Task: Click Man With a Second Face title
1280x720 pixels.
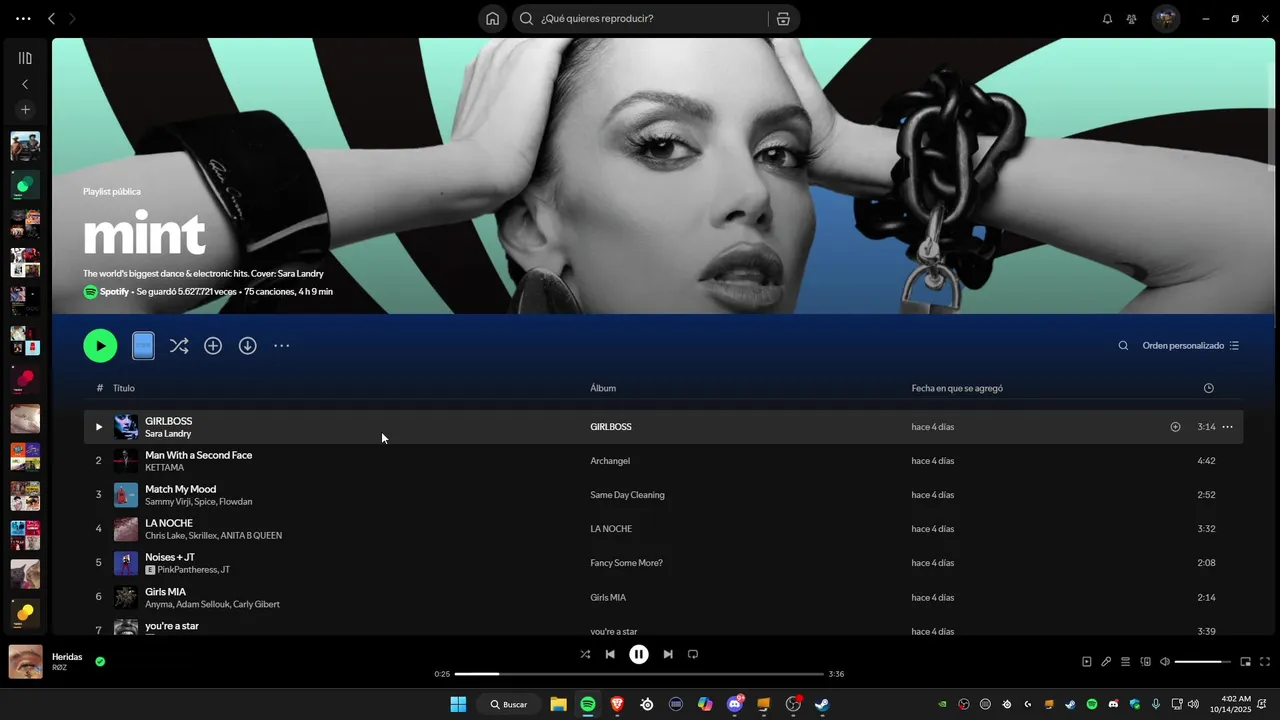Action: [x=198, y=455]
